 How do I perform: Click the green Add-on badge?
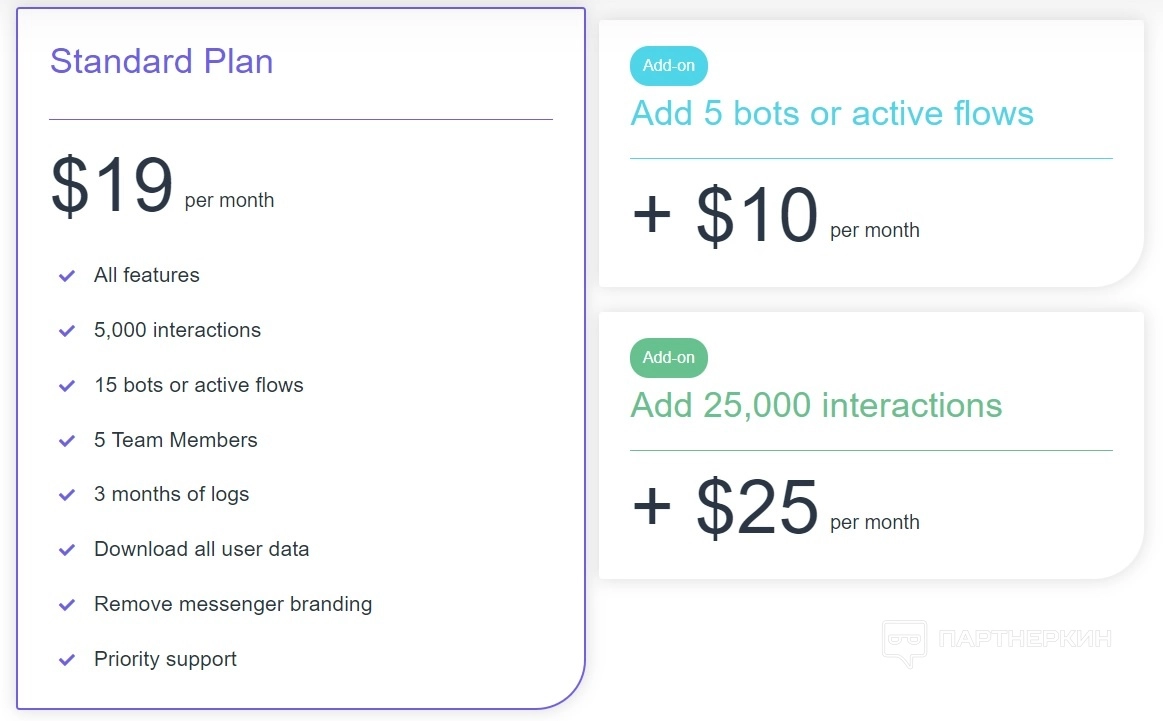(669, 358)
